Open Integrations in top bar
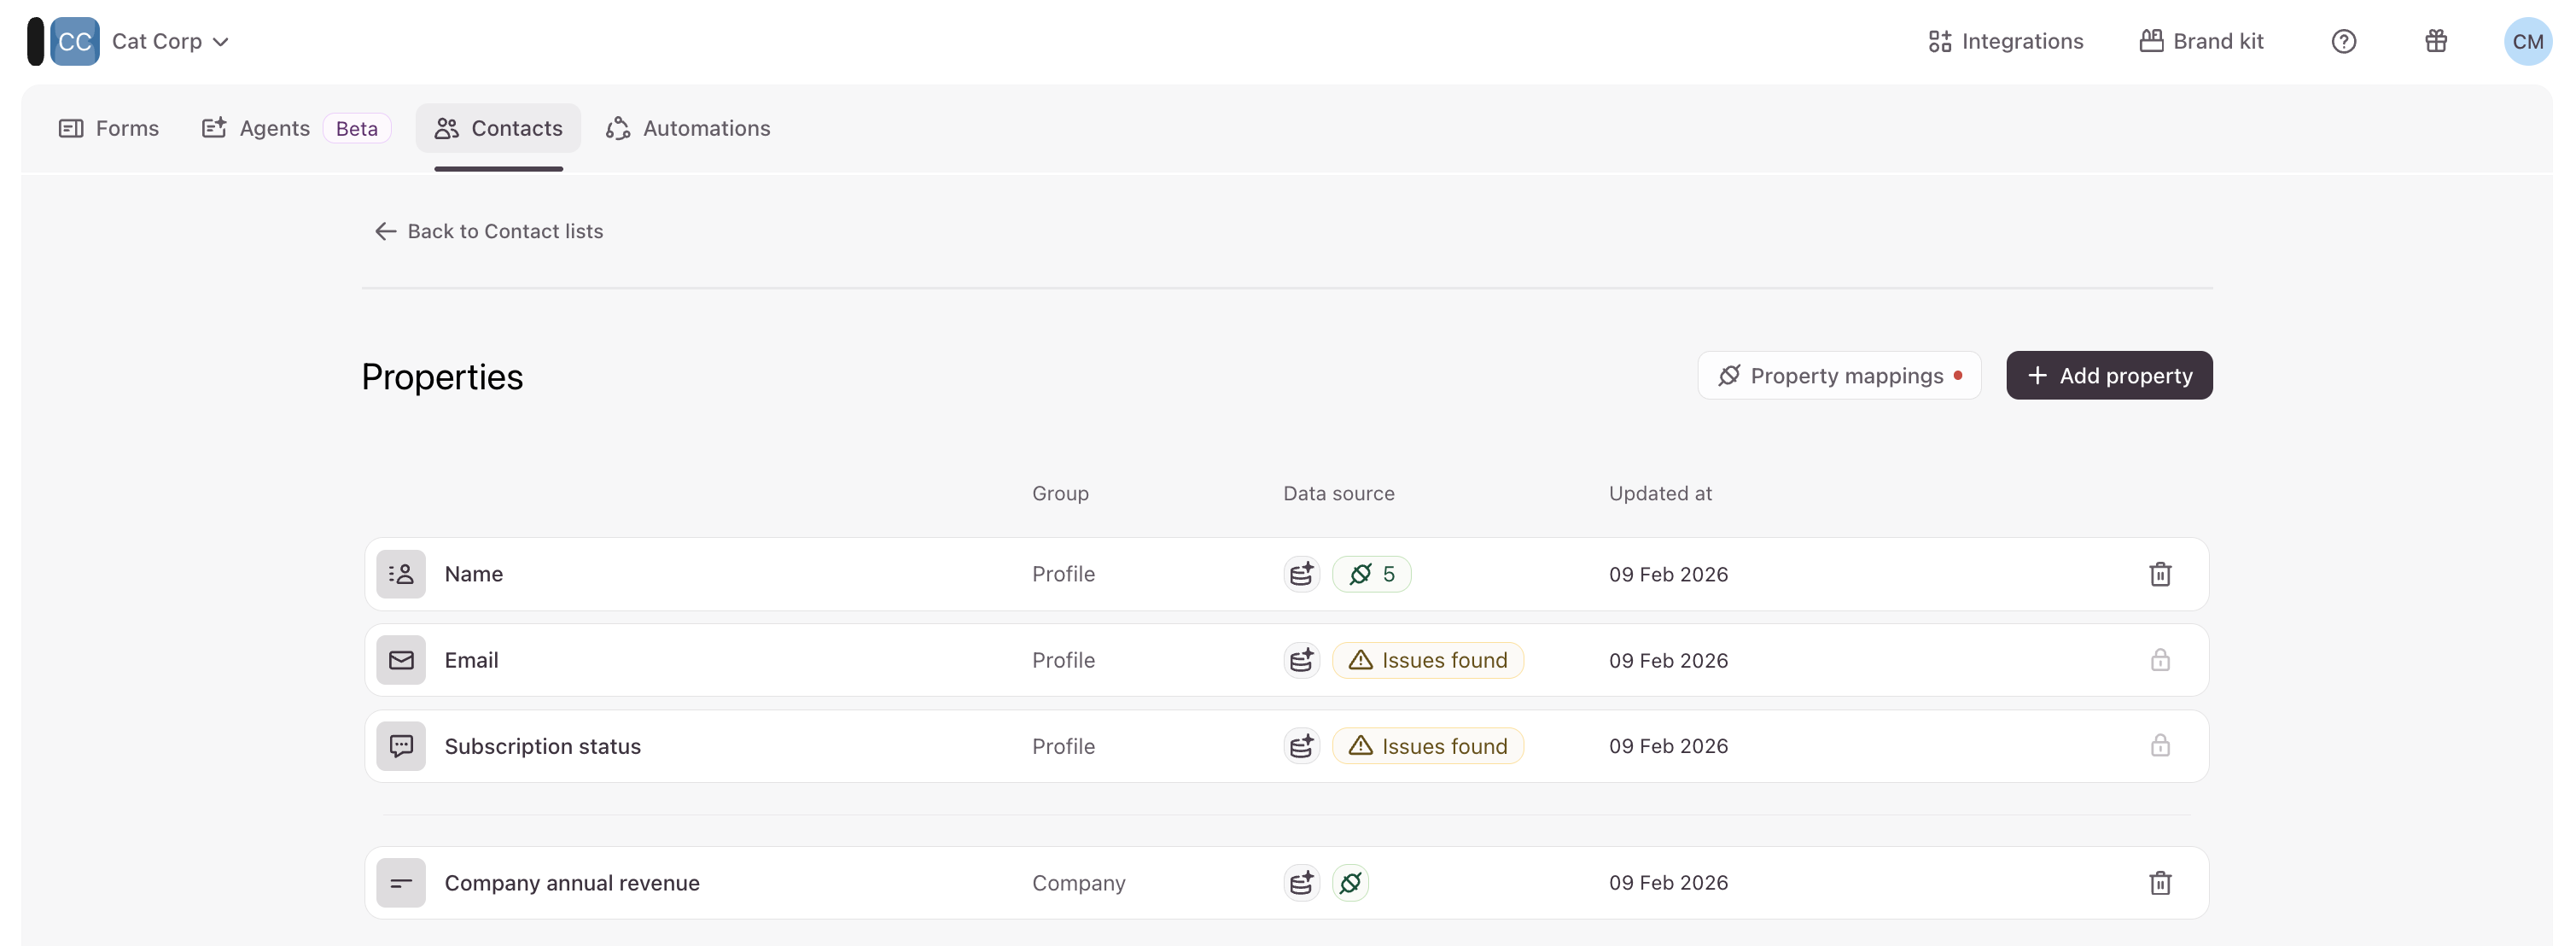Viewport: 2576px width, 946px height. click(x=2005, y=41)
